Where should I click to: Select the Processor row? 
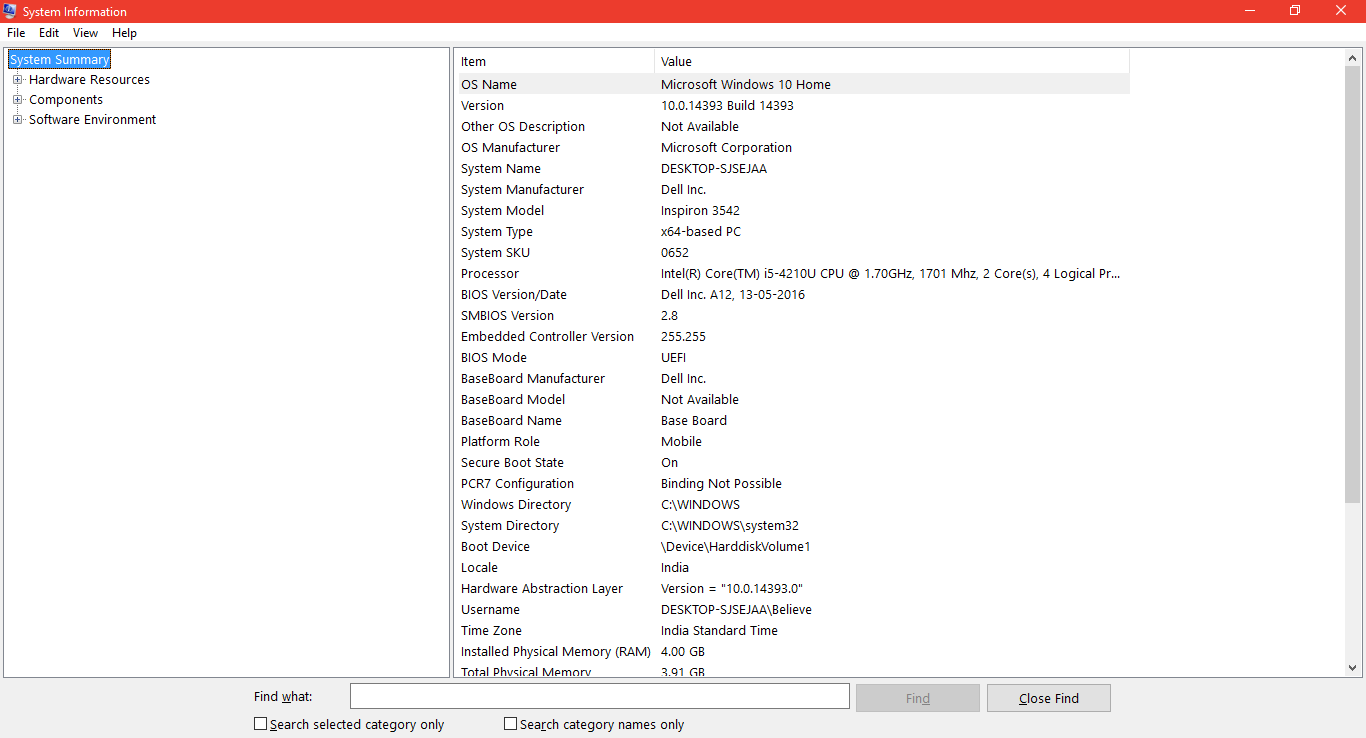click(x=600, y=273)
